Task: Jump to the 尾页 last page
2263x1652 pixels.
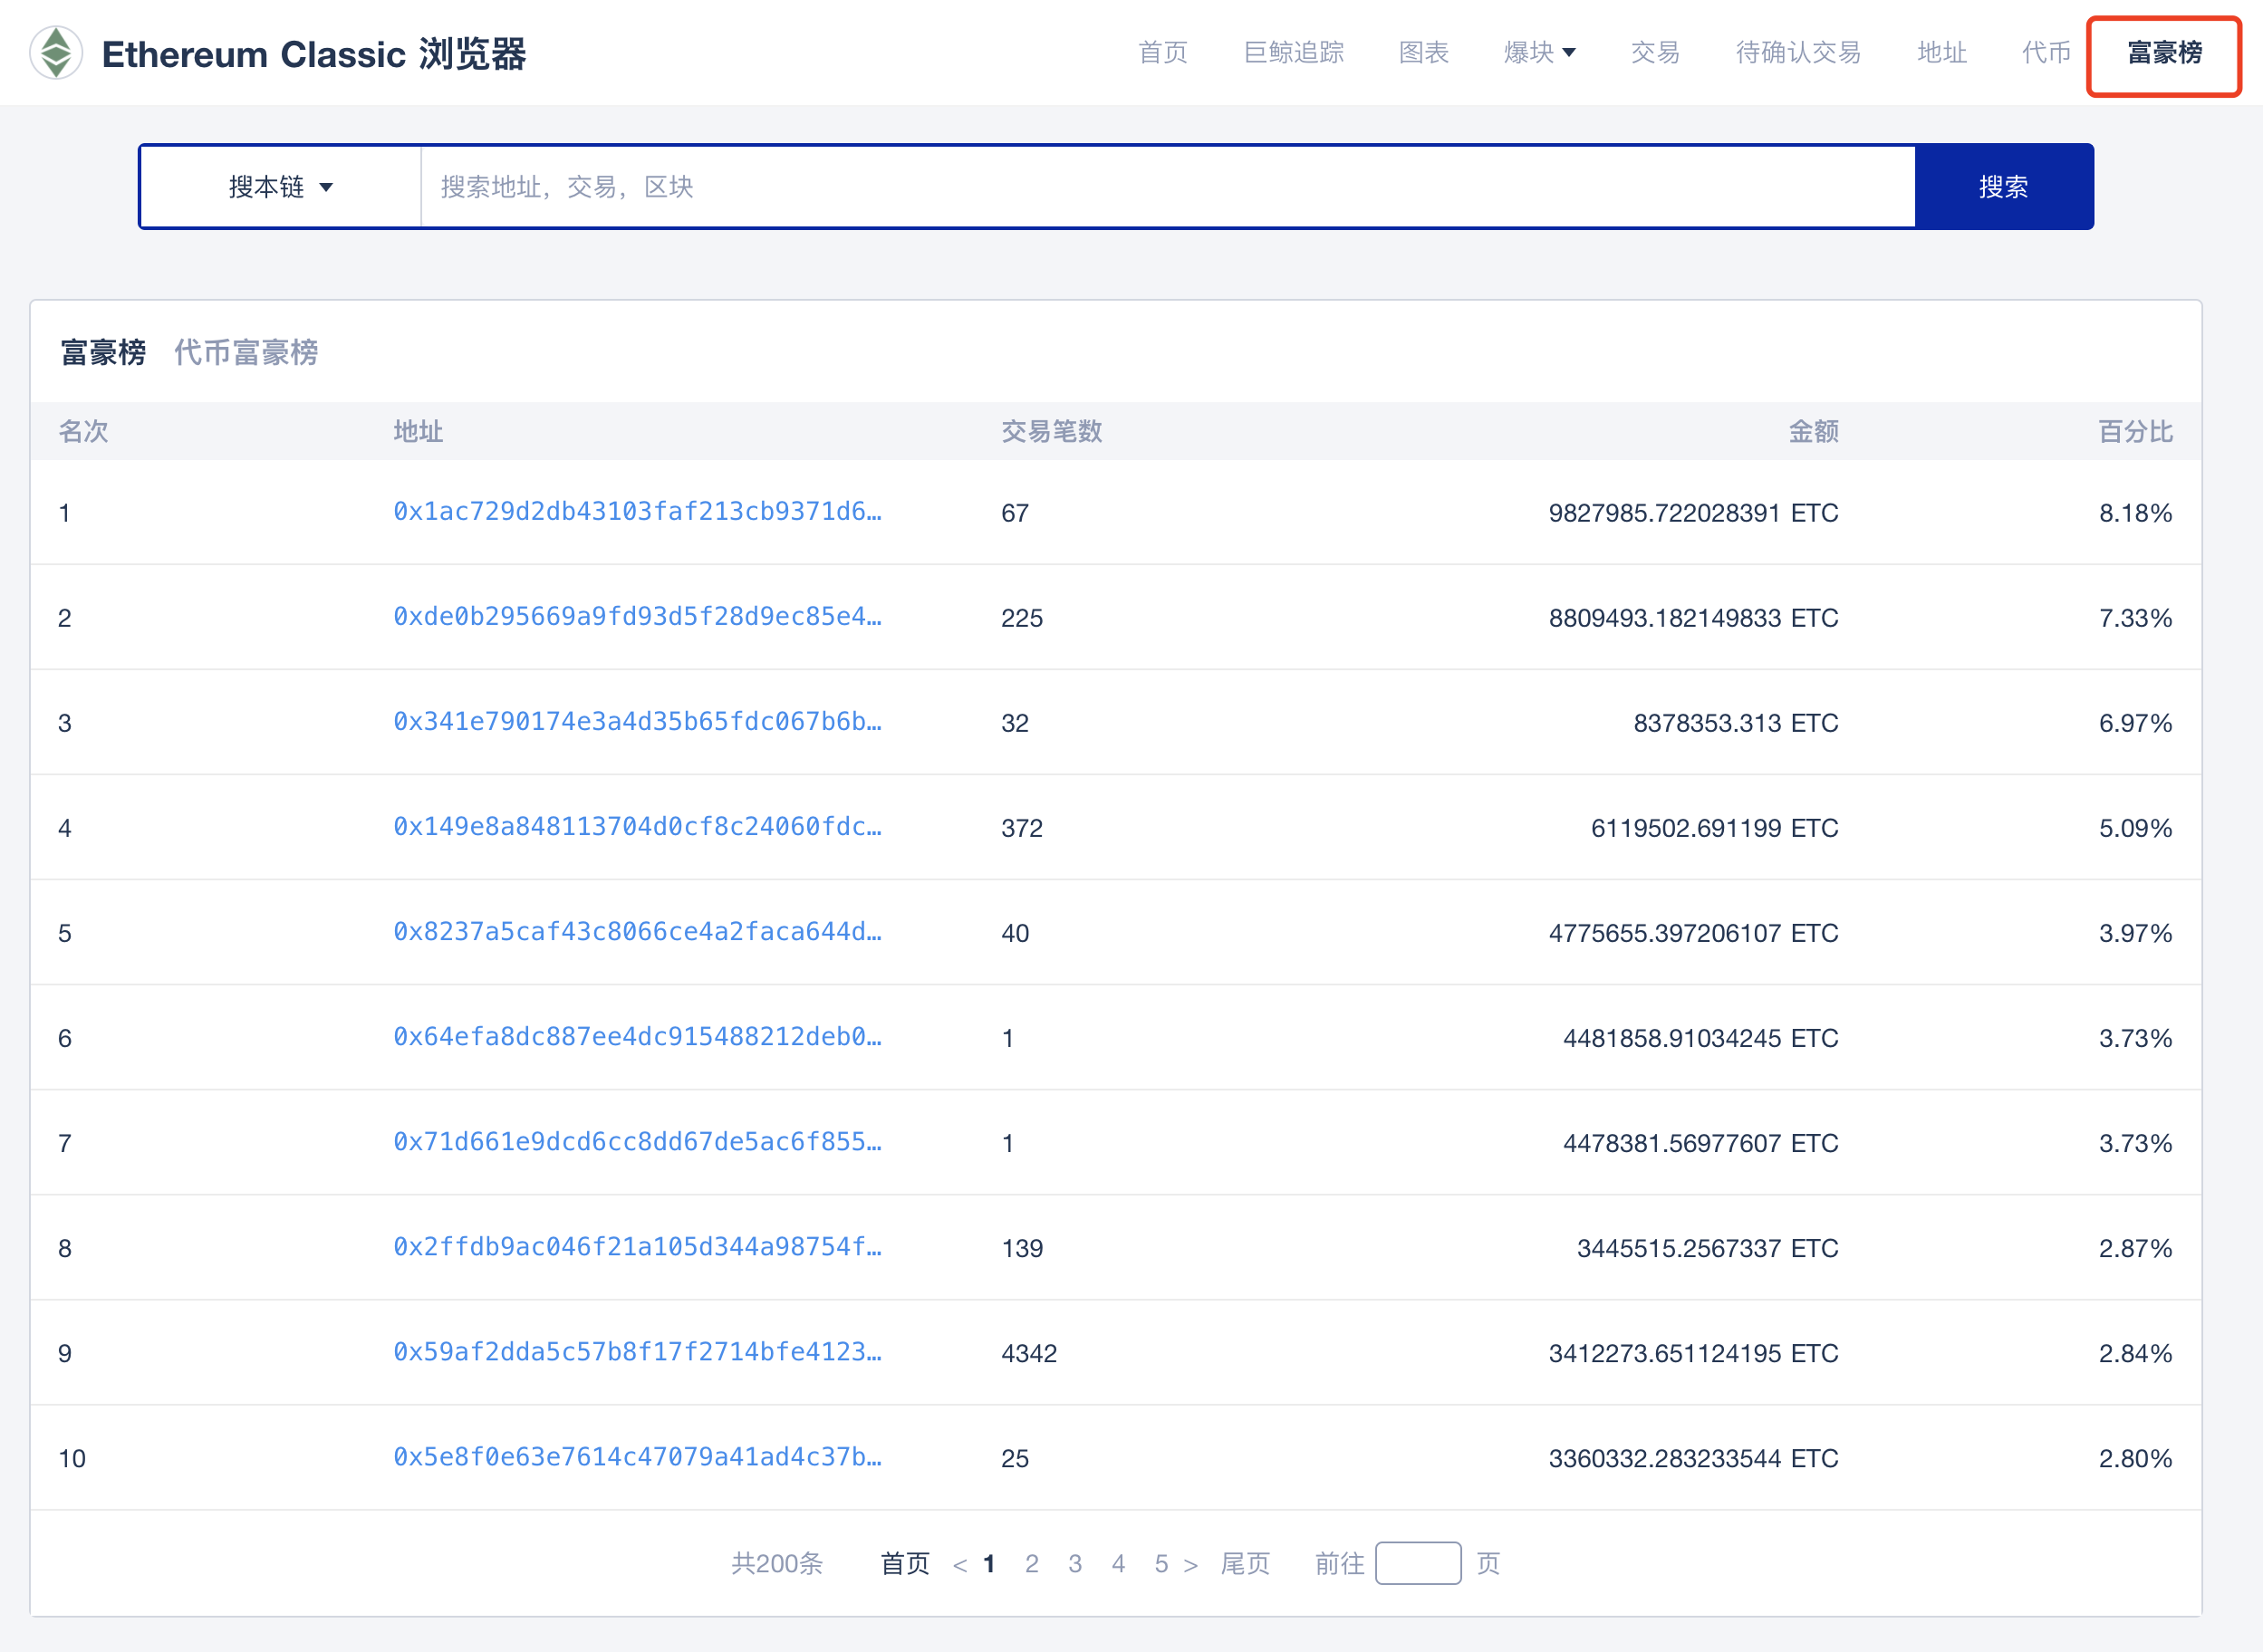Action: pyautogui.click(x=1245, y=1563)
